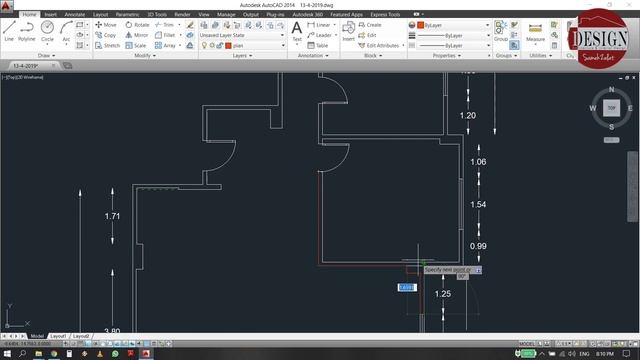Open the Annotate ribbon tab
Viewport: 640px width, 360px height.
(x=75, y=14)
